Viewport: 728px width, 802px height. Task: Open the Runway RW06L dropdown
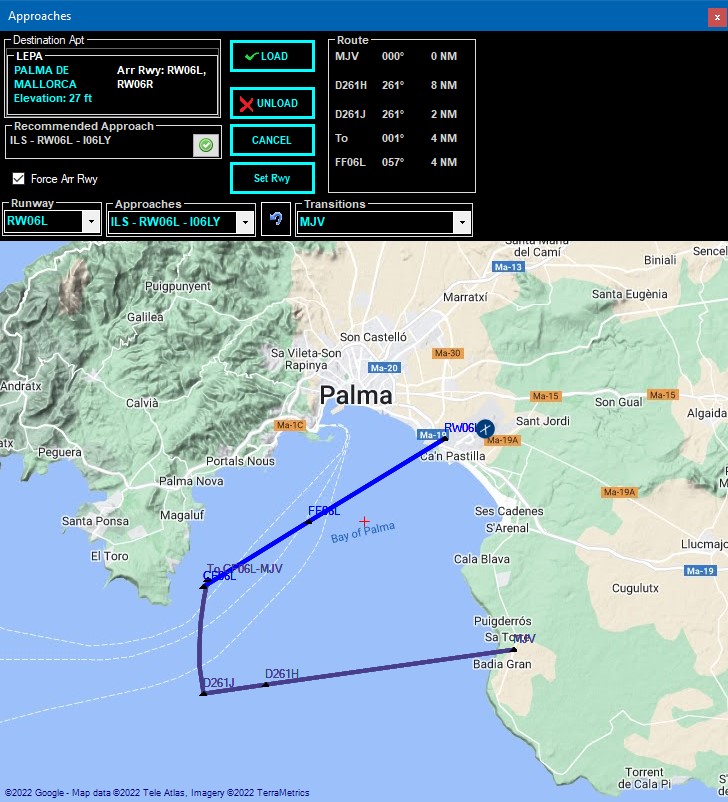click(x=91, y=222)
